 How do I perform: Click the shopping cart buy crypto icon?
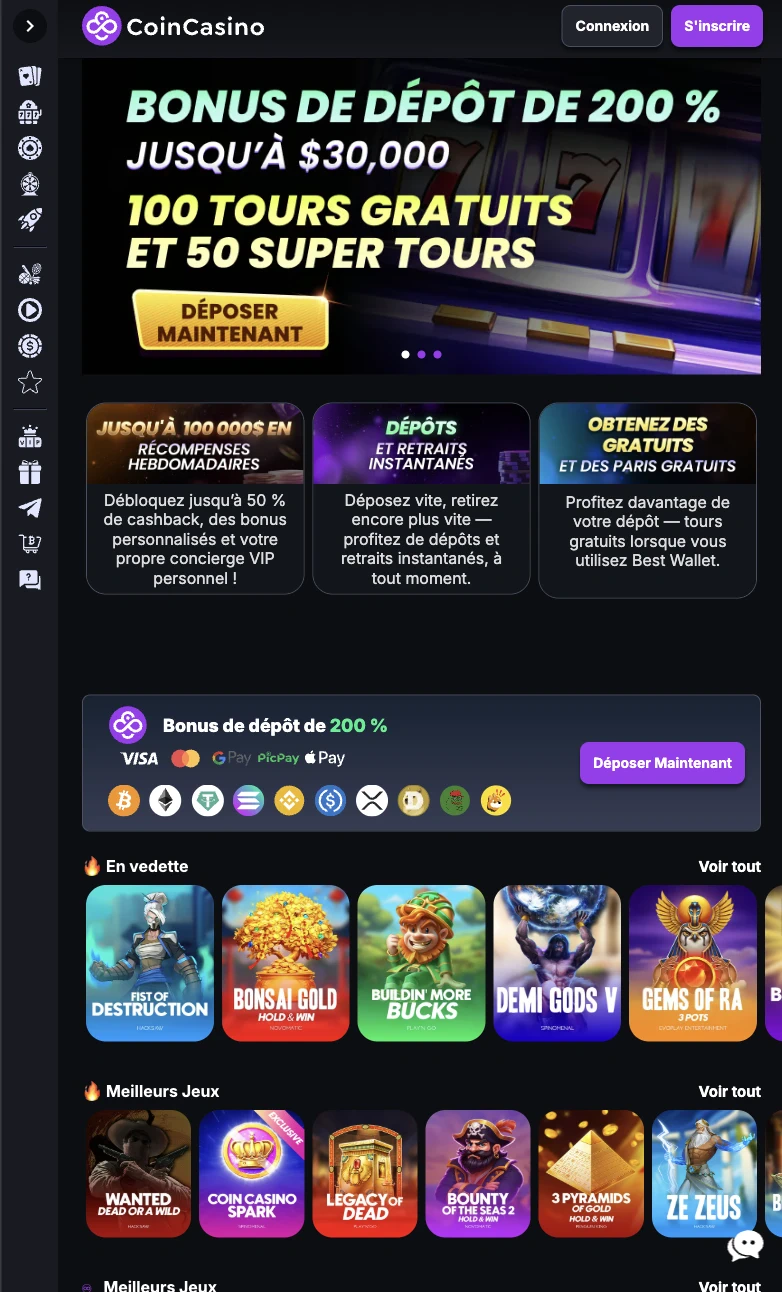pyautogui.click(x=30, y=543)
